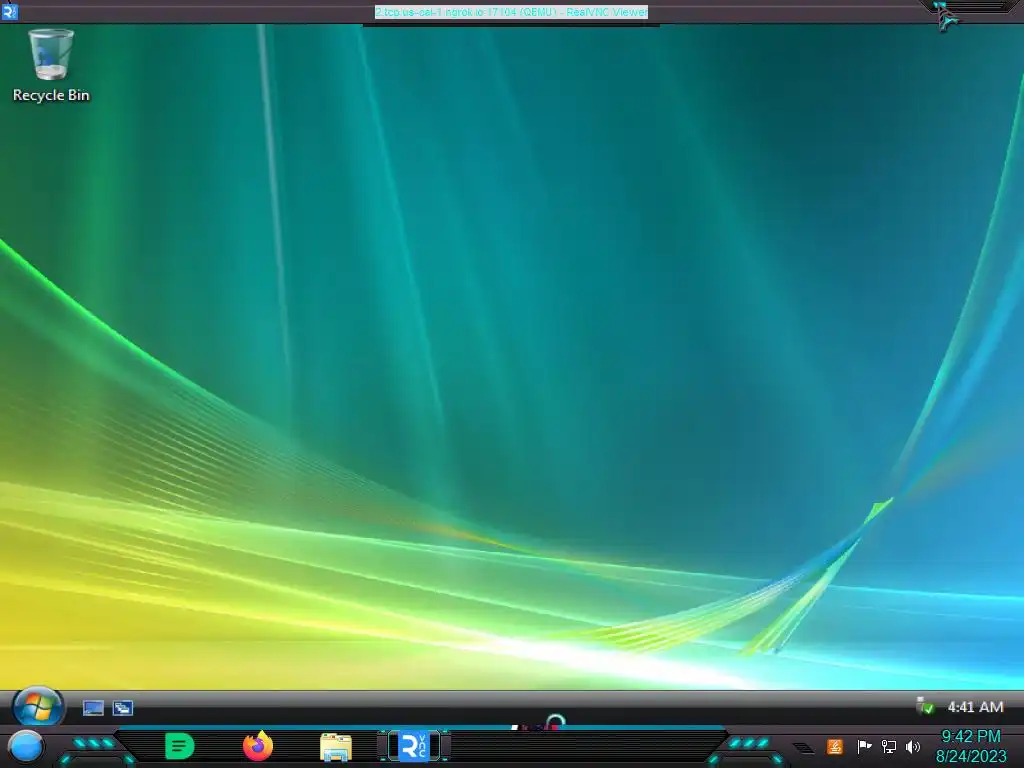Image resolution: width=1024 pixels, height=768 pixels.
Task: Open the Recycle Bin desktop icon
Action: [51, 66]
